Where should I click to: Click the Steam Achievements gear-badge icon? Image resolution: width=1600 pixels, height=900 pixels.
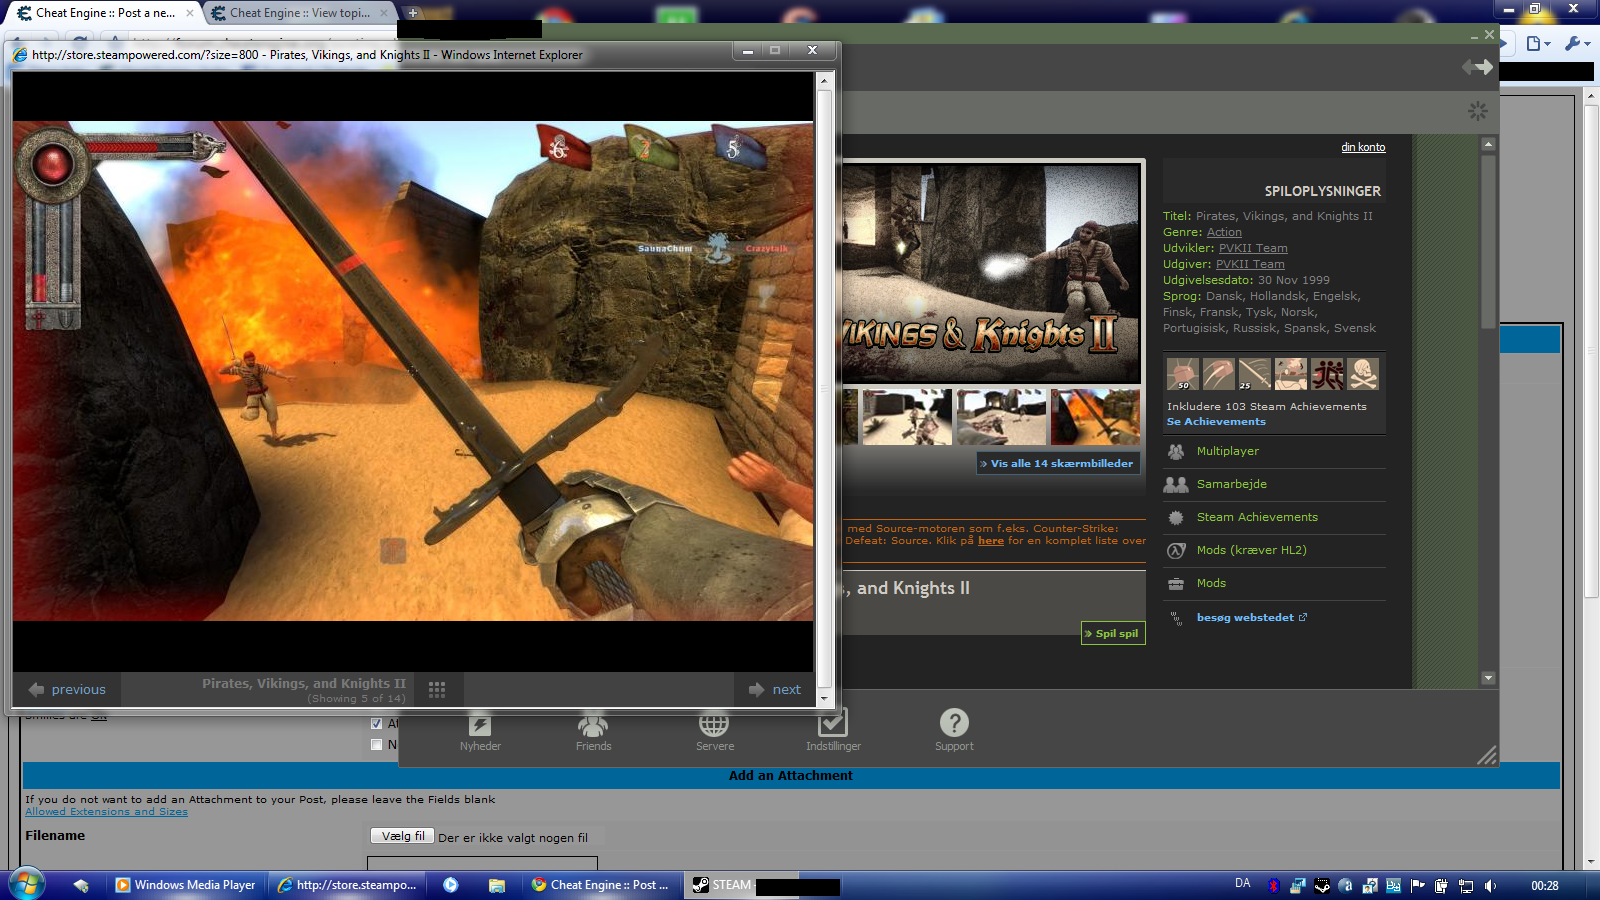(x=1176, y=517)
